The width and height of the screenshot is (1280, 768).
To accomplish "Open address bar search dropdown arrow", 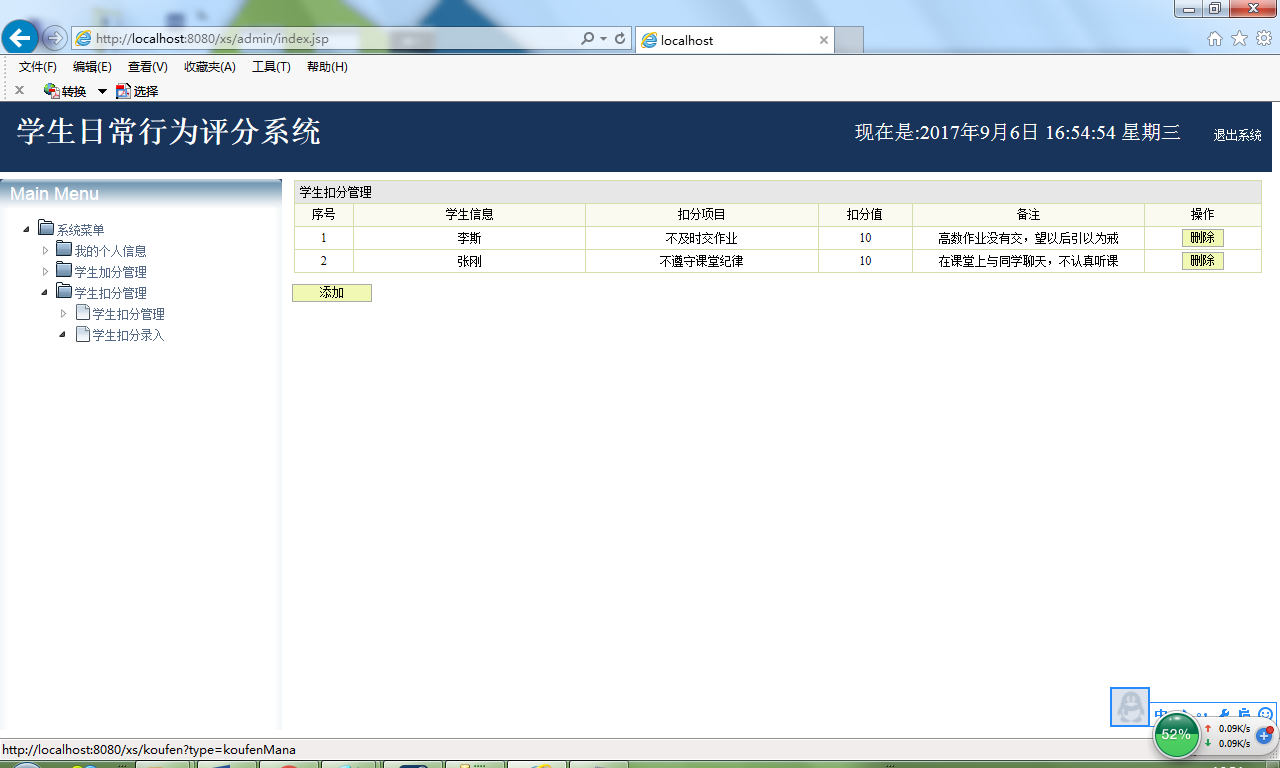I will pyautogui.click(x=604, y=39).
